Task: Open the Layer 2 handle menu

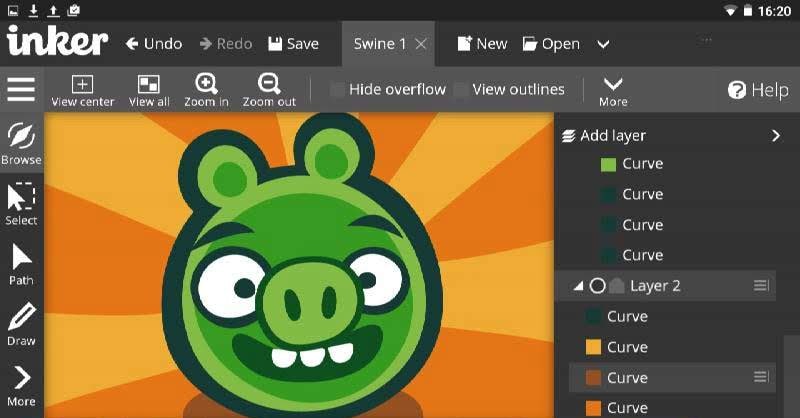Action: click(761, 285)
